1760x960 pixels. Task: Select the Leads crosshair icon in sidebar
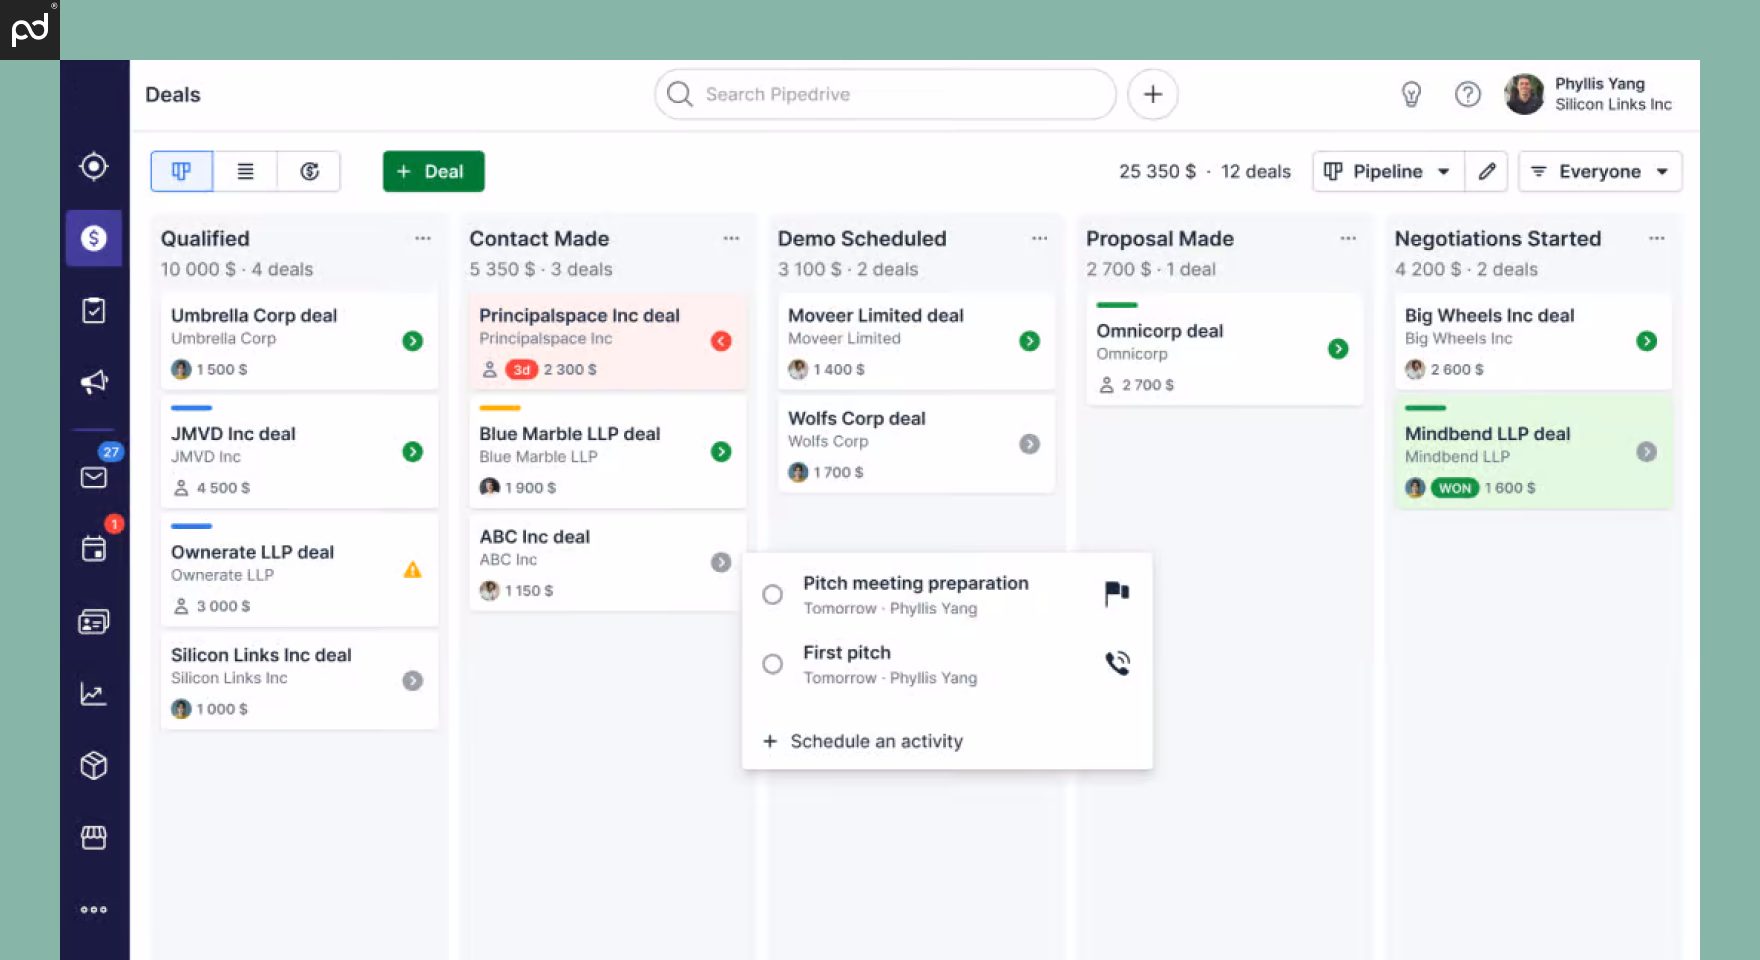click(x=93, y=167)
